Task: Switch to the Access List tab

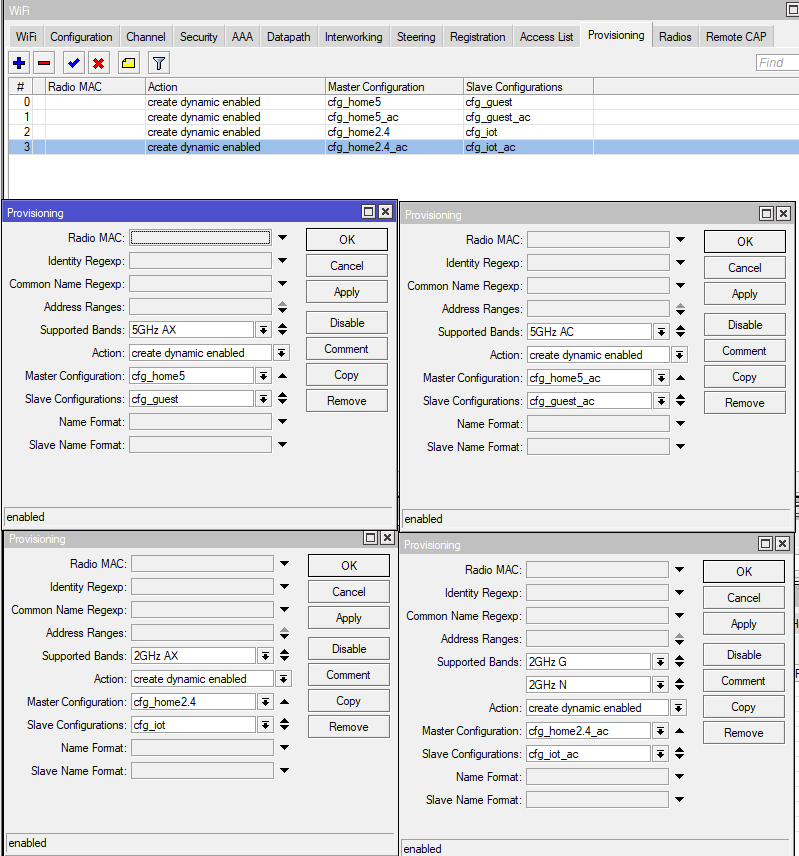Action: click(546, 37)
